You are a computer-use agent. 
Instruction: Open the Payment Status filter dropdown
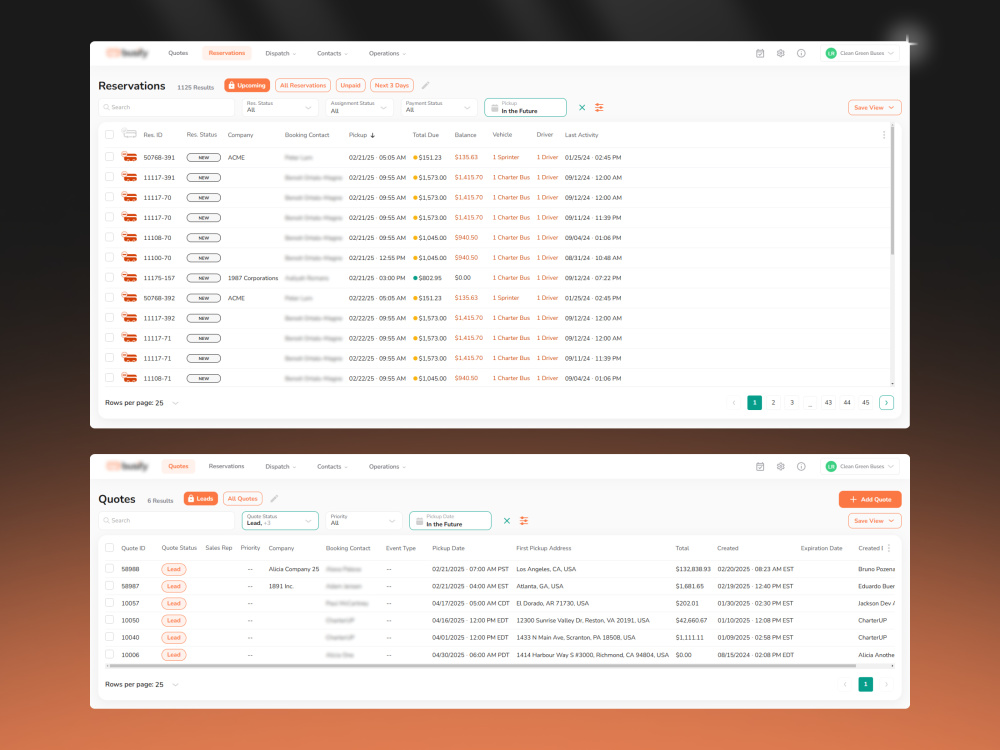coord(438,108)
